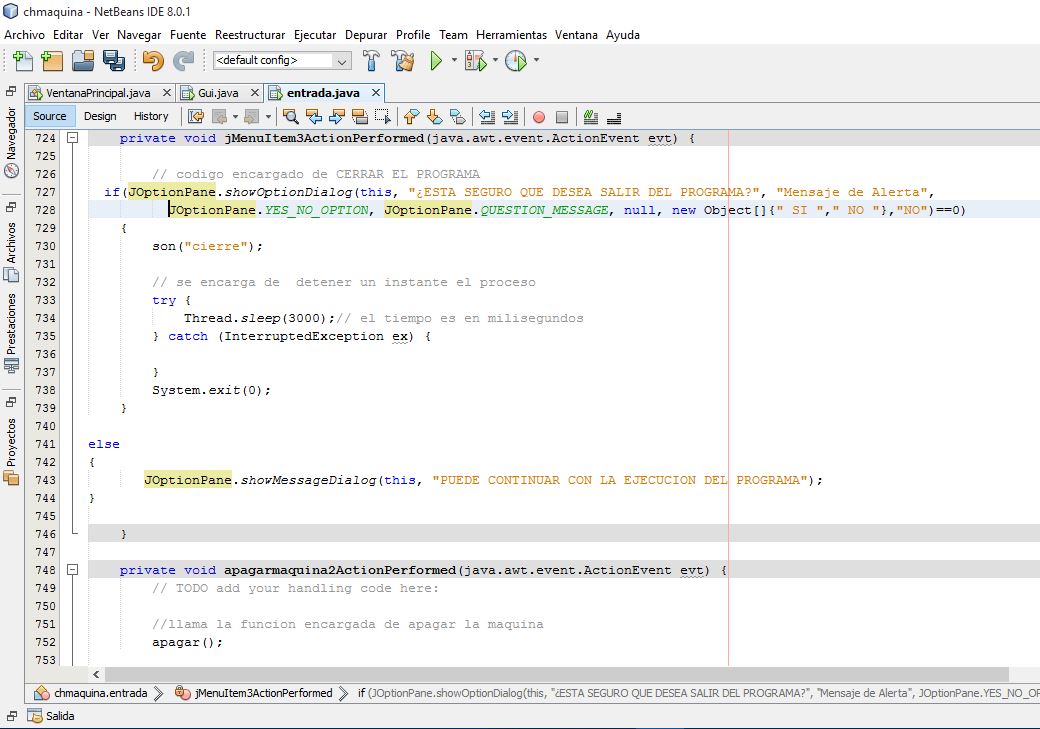Open the Navegar menu

click(x=139, y=34)
